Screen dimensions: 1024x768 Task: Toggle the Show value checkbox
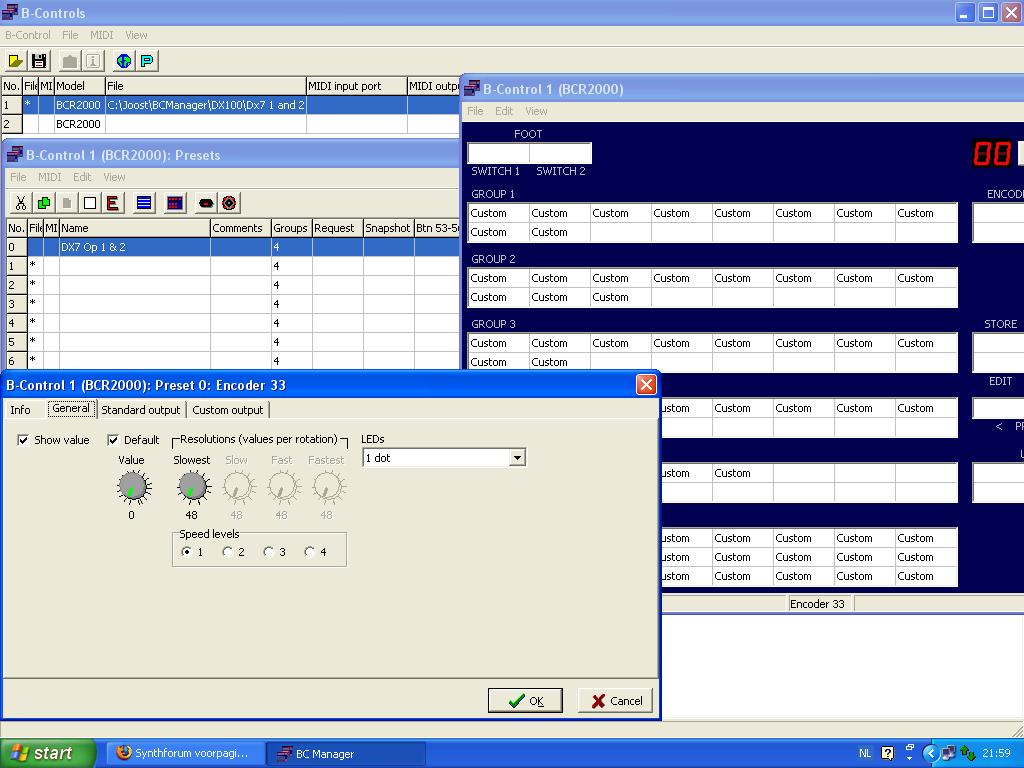pyautogui.click(x=23, y=440)
